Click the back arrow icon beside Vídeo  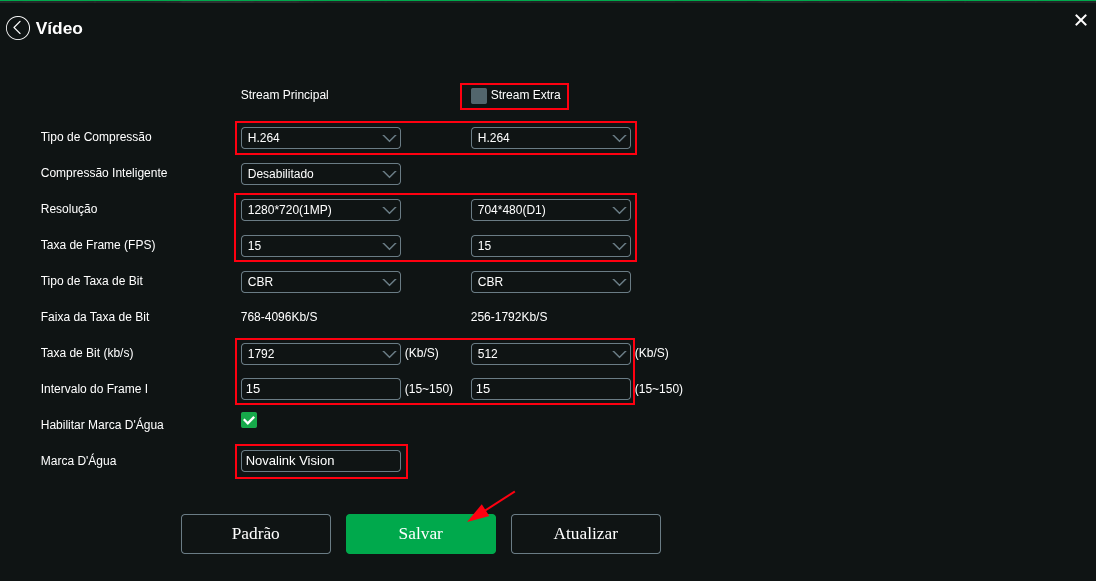click(x=18, y=28)
